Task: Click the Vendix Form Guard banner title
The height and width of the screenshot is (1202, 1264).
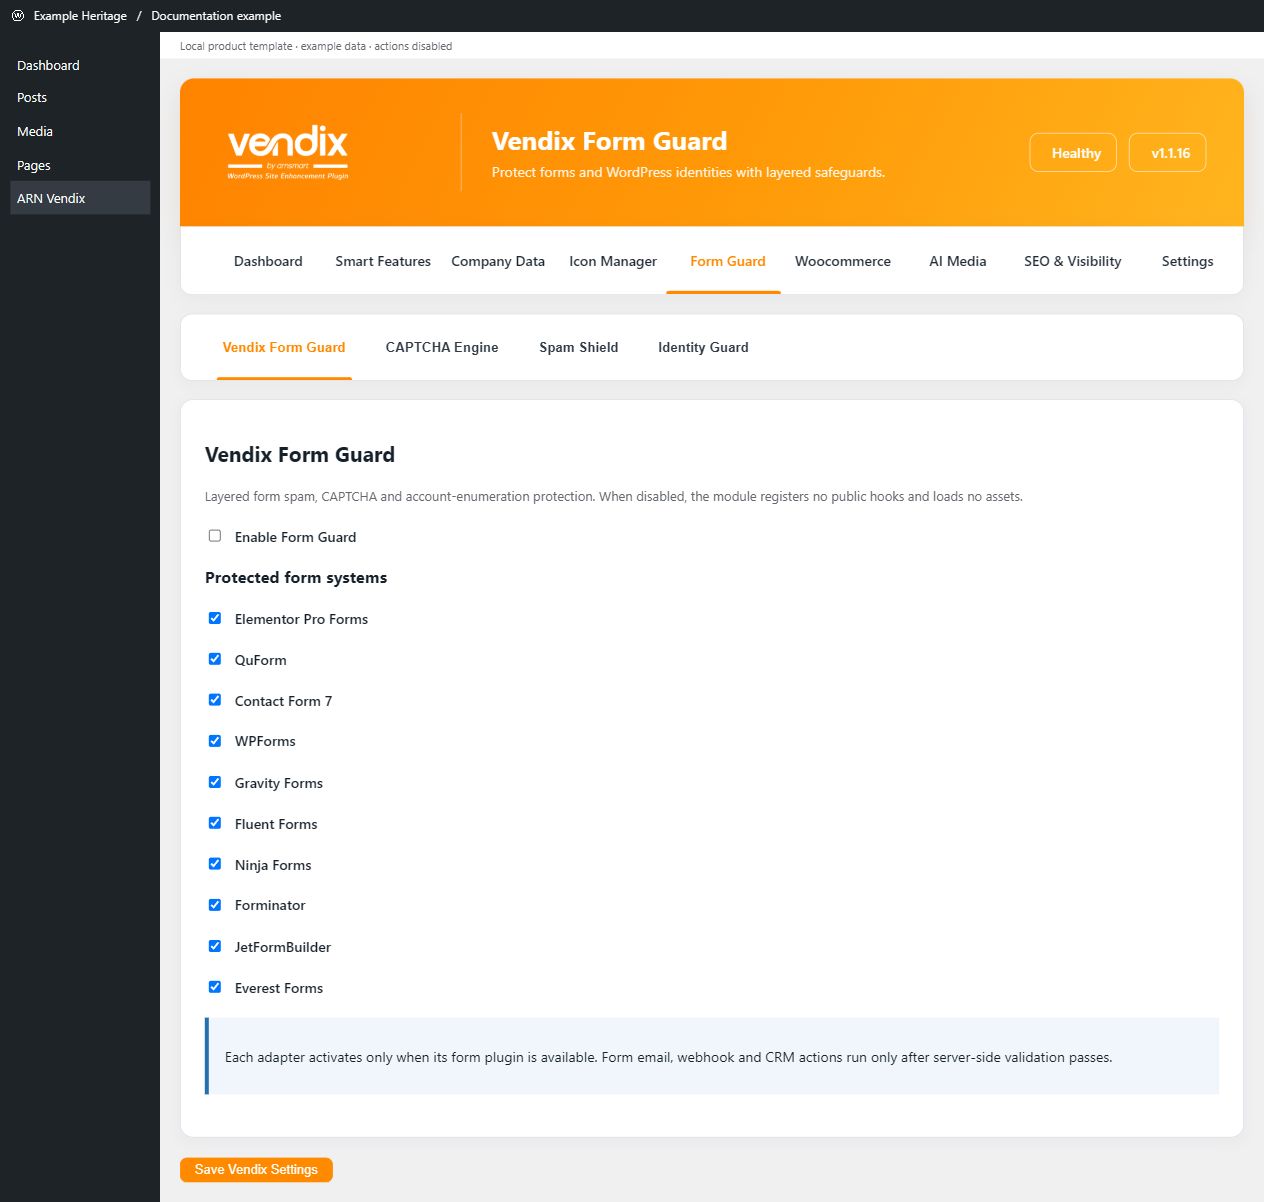Action: [x=609, y=141]
